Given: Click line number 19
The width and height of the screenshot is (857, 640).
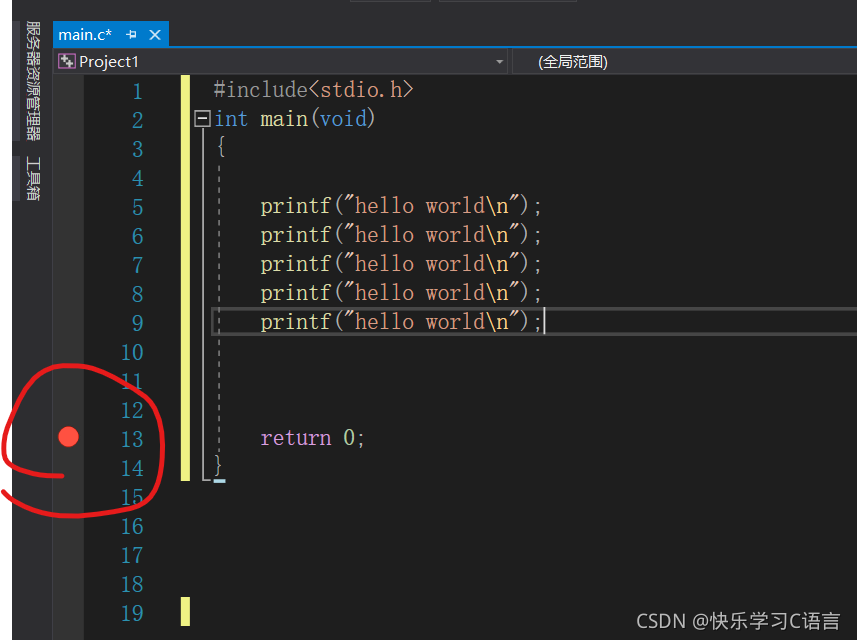Looking at the screenshot, I should click(x=132, y=613).
